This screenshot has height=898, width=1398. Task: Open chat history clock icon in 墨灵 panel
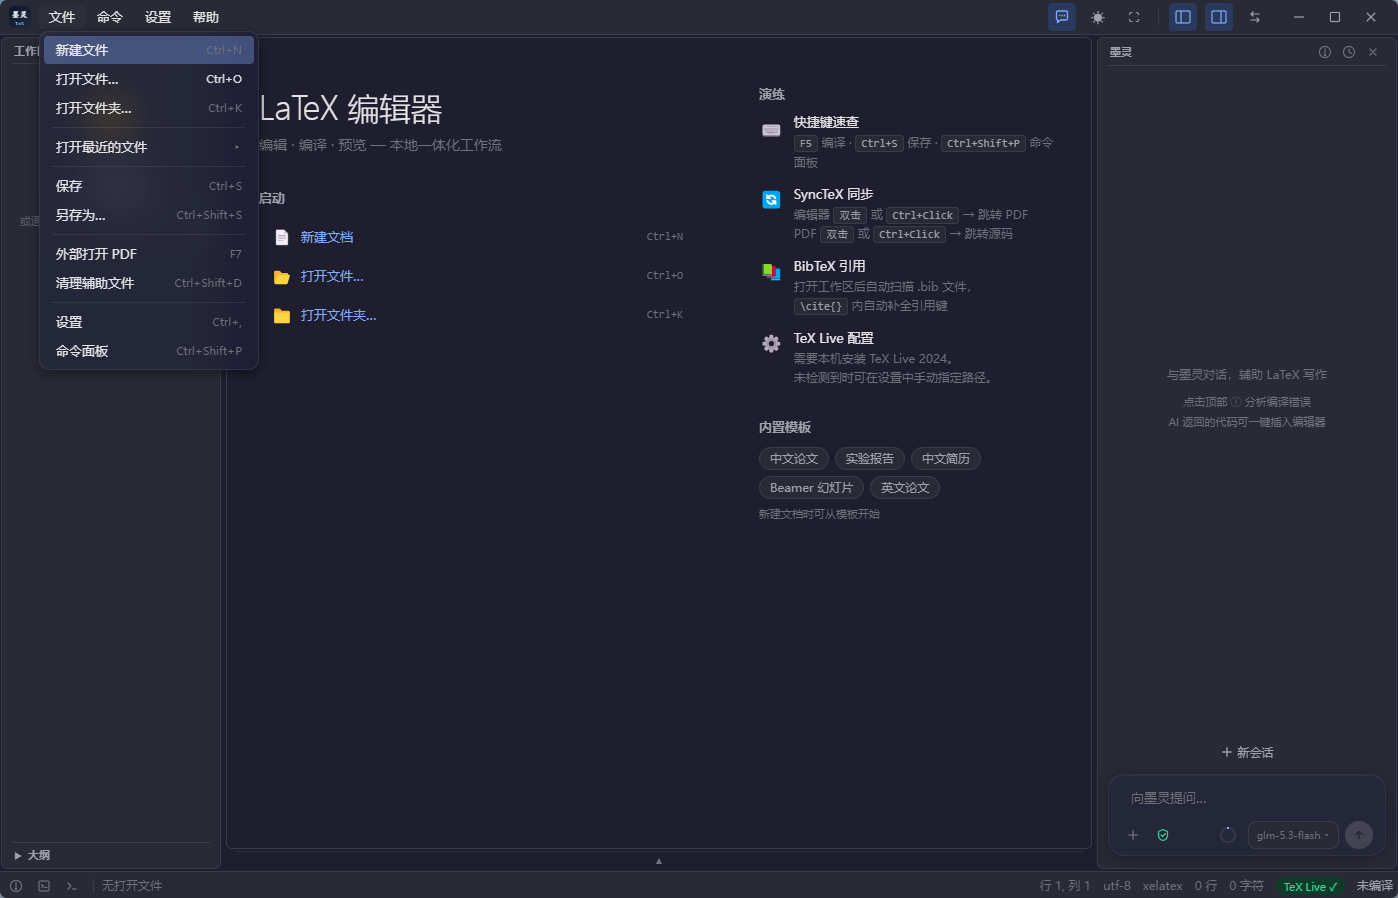(x=1349, y=52)
